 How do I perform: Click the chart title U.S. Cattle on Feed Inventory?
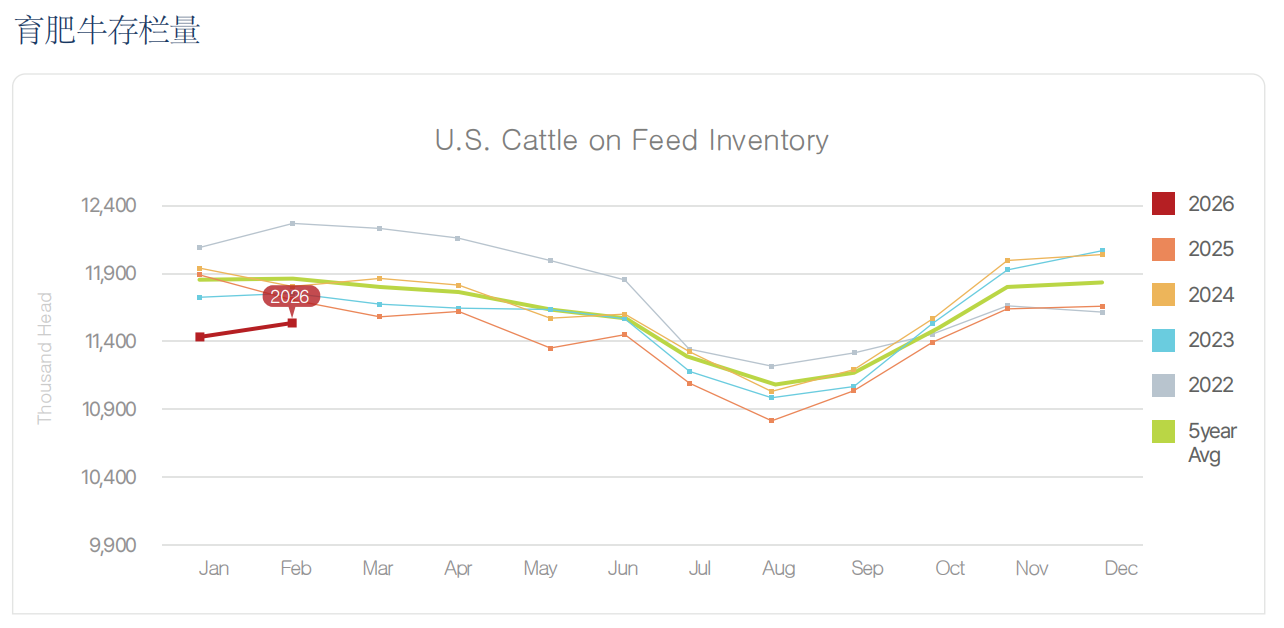pos(632,140)
